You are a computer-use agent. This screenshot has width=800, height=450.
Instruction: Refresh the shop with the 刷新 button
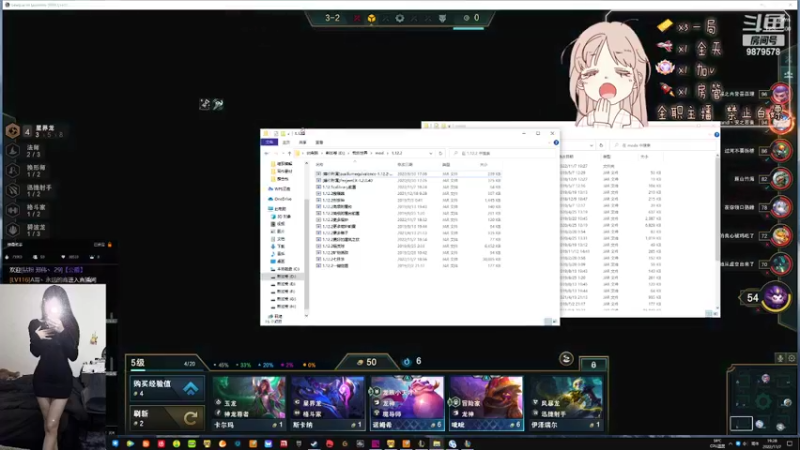(x=167, y=418)
